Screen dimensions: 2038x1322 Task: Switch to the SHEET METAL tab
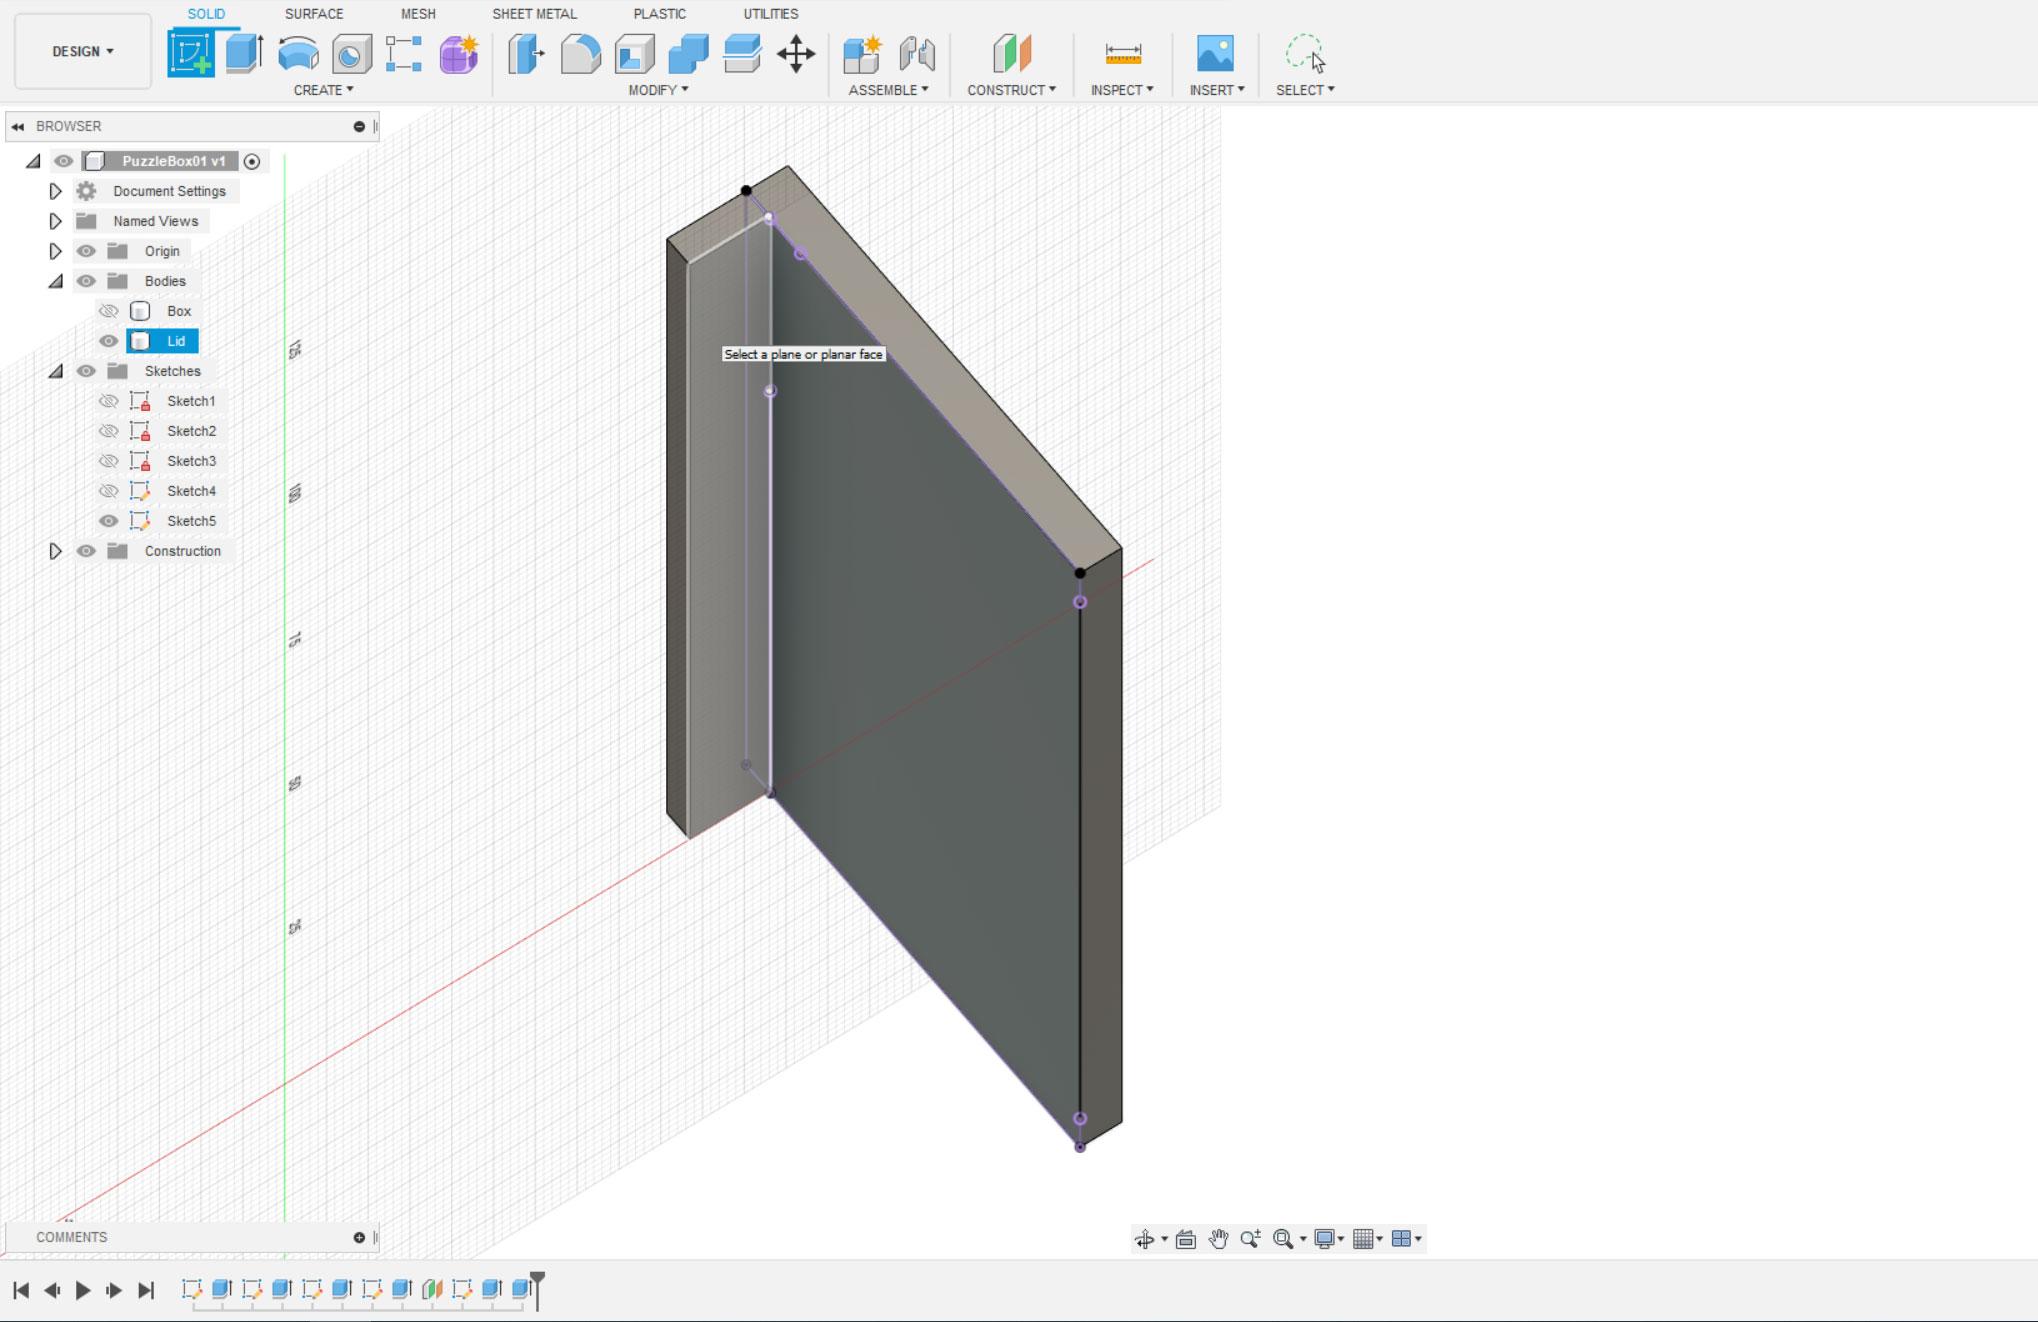pos(534,14)
